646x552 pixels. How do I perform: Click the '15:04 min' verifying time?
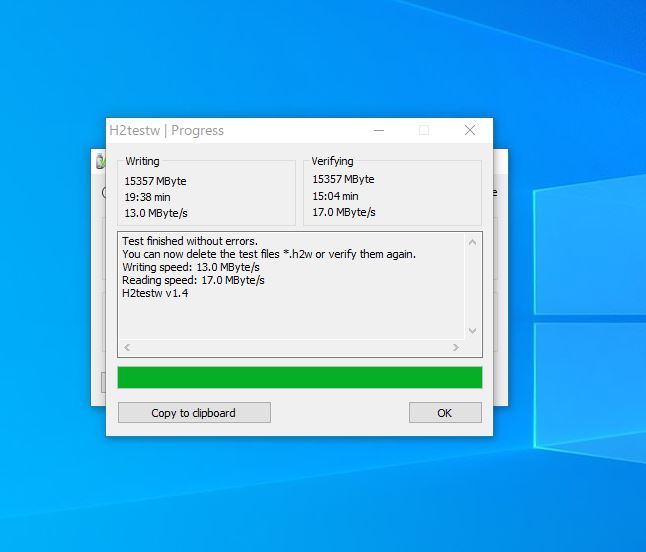coord(335,196)
